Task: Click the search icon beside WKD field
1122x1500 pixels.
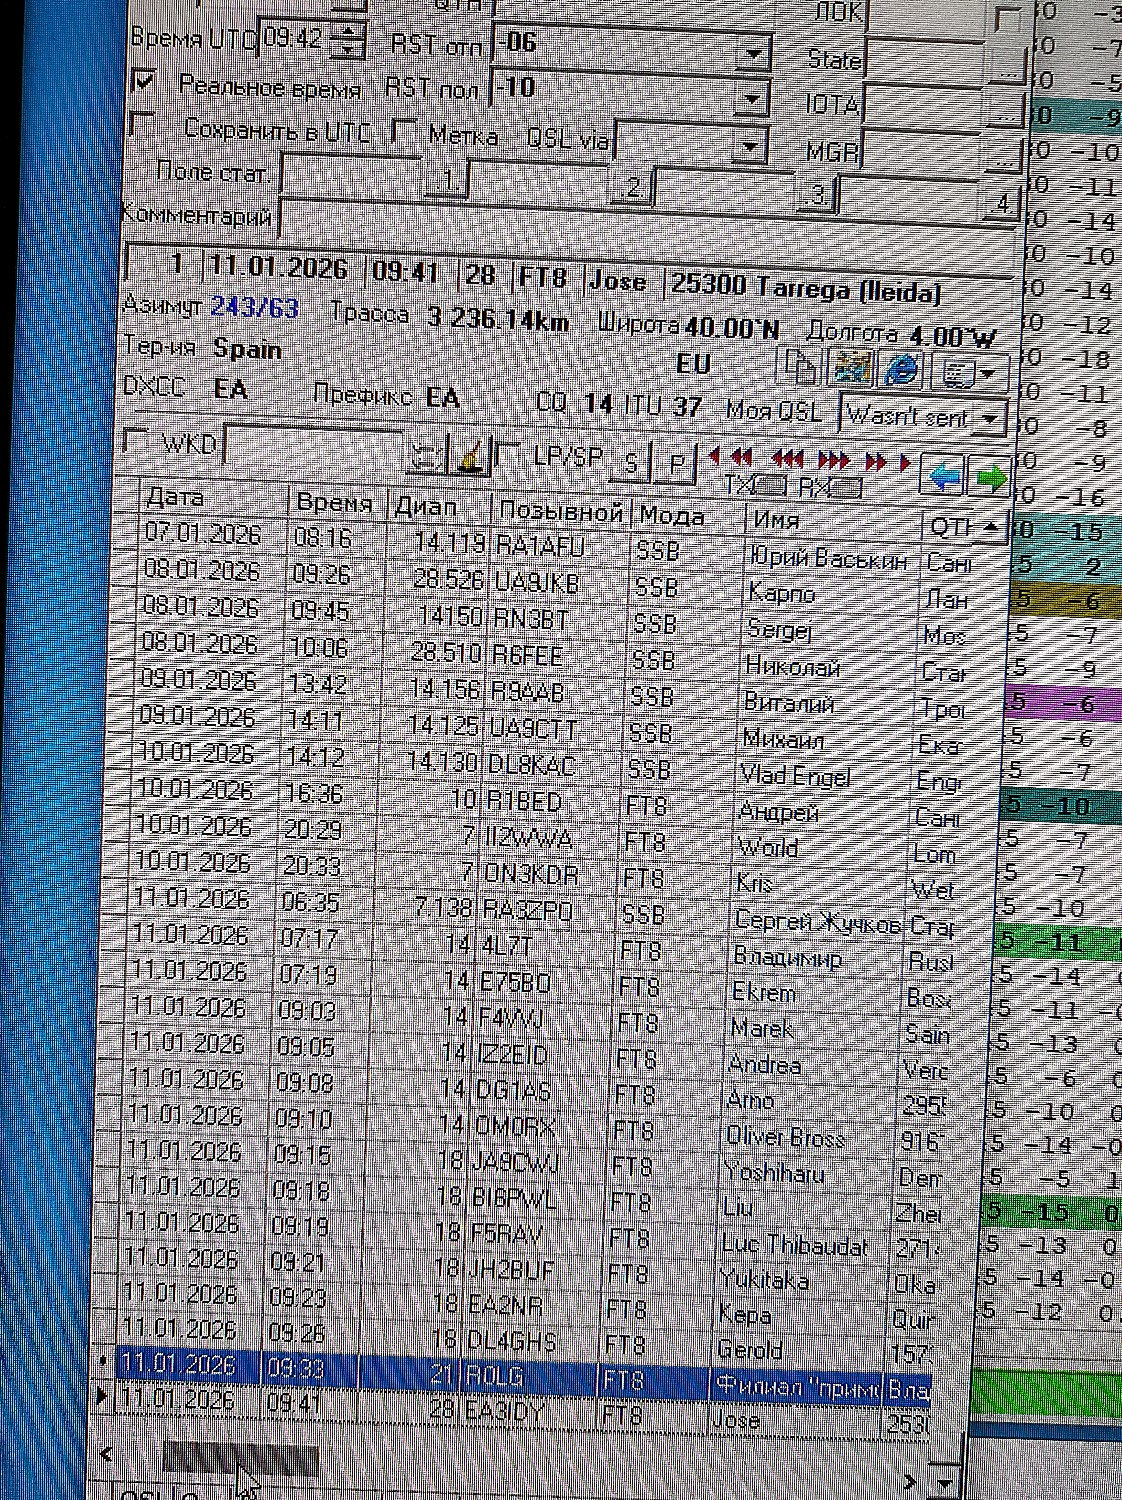Action: 426,457
